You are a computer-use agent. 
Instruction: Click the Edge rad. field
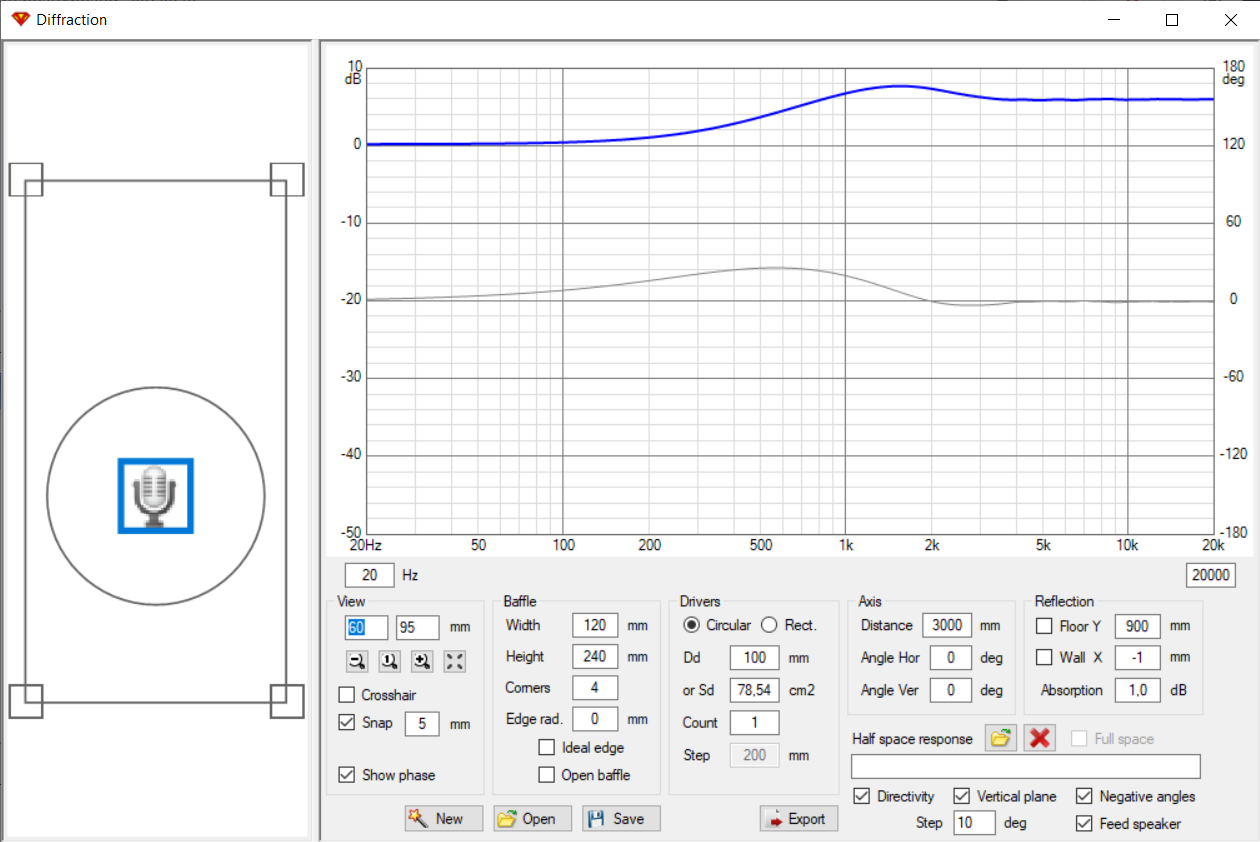coord(595,719)
